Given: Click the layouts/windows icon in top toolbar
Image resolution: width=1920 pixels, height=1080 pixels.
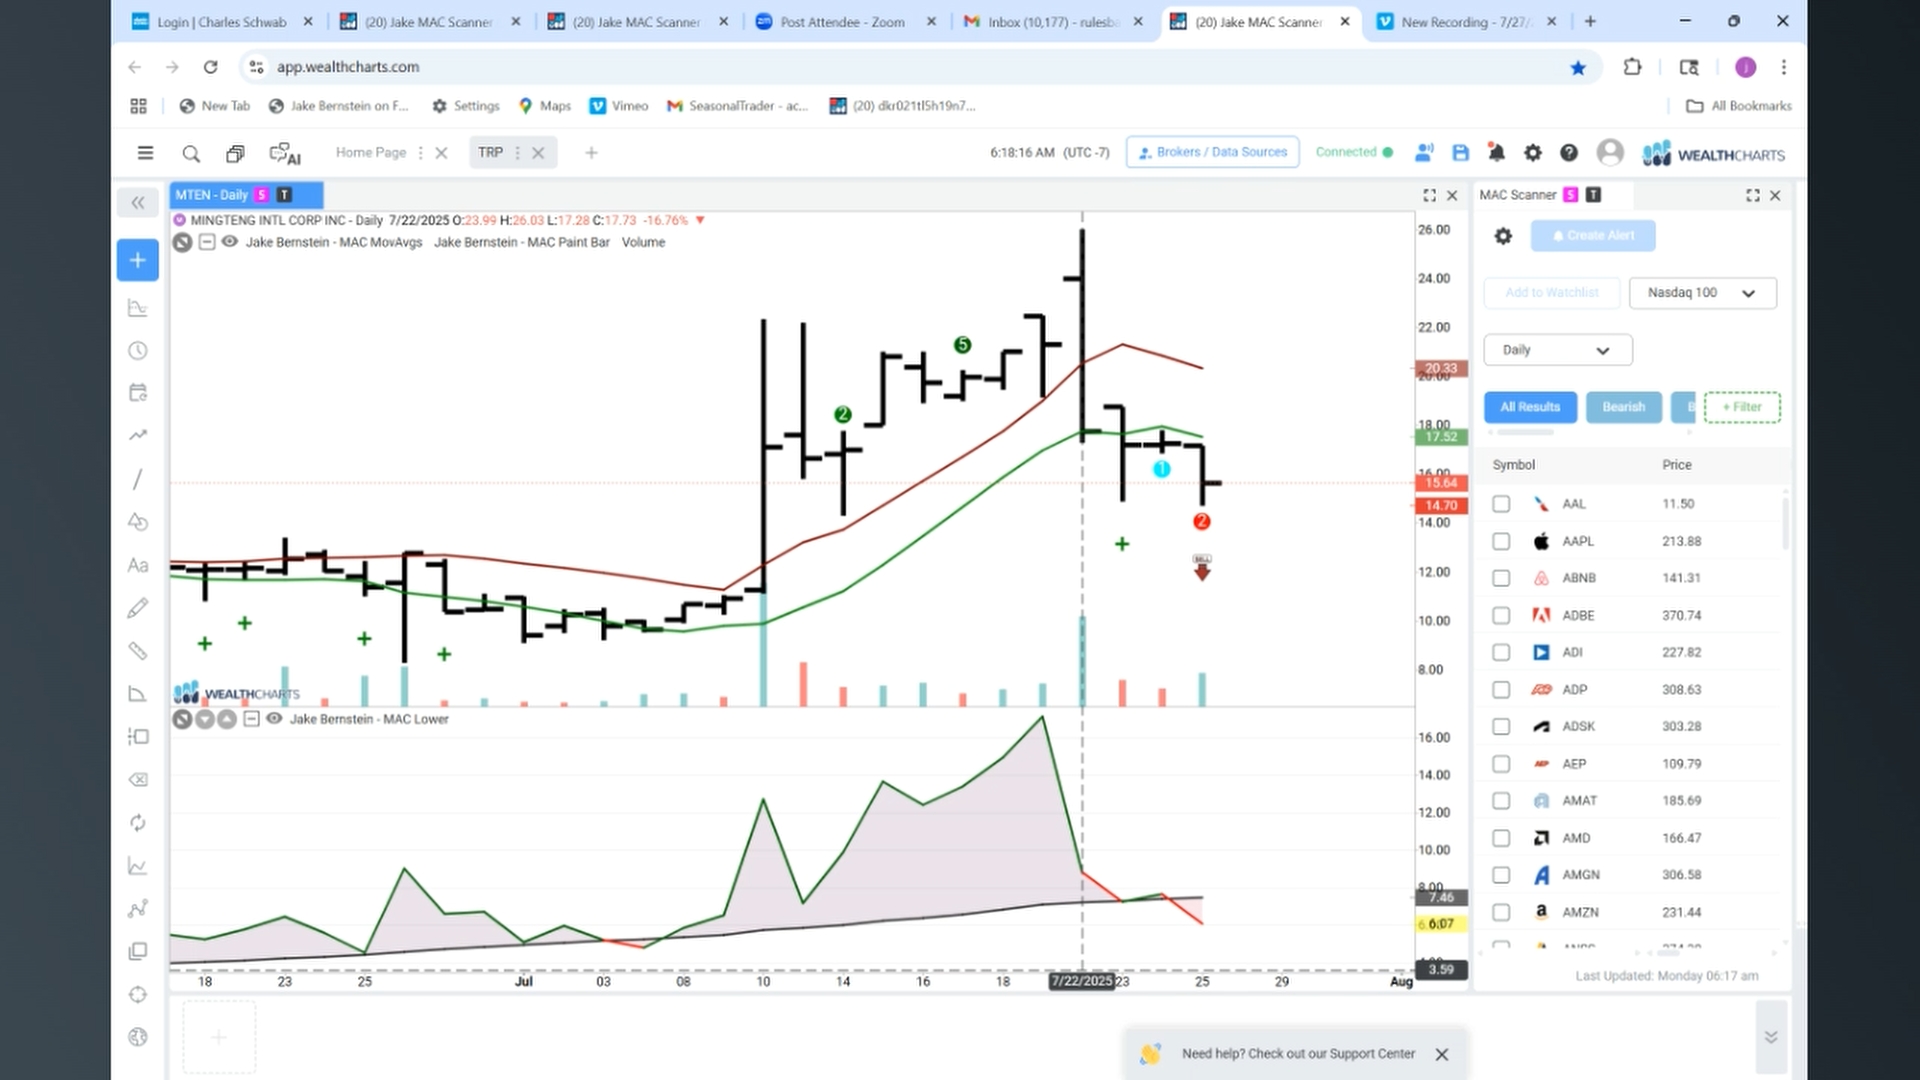Looking at the screenshot, I should coord(235,153).
